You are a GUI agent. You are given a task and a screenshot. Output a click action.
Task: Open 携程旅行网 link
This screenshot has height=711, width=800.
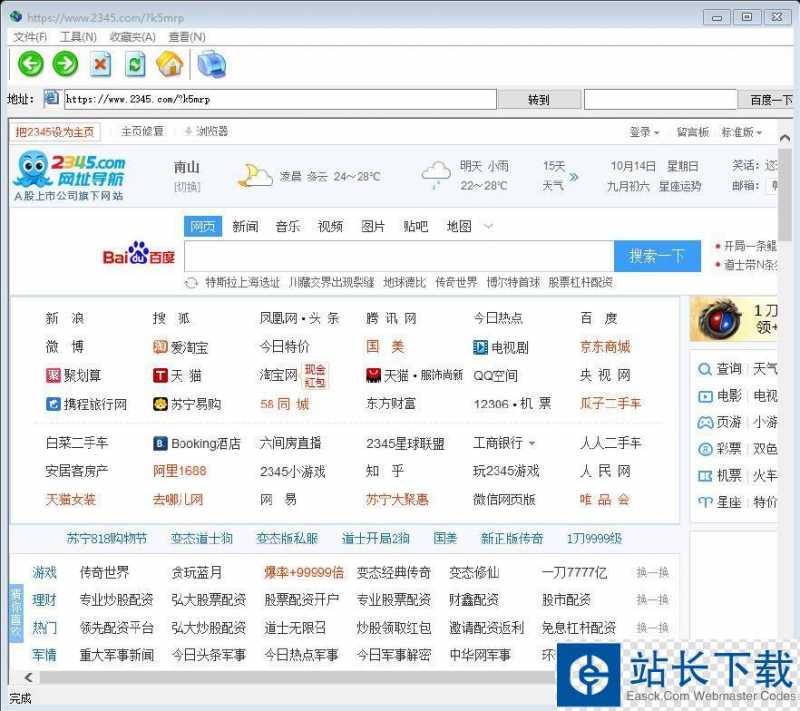coord(86,404)
